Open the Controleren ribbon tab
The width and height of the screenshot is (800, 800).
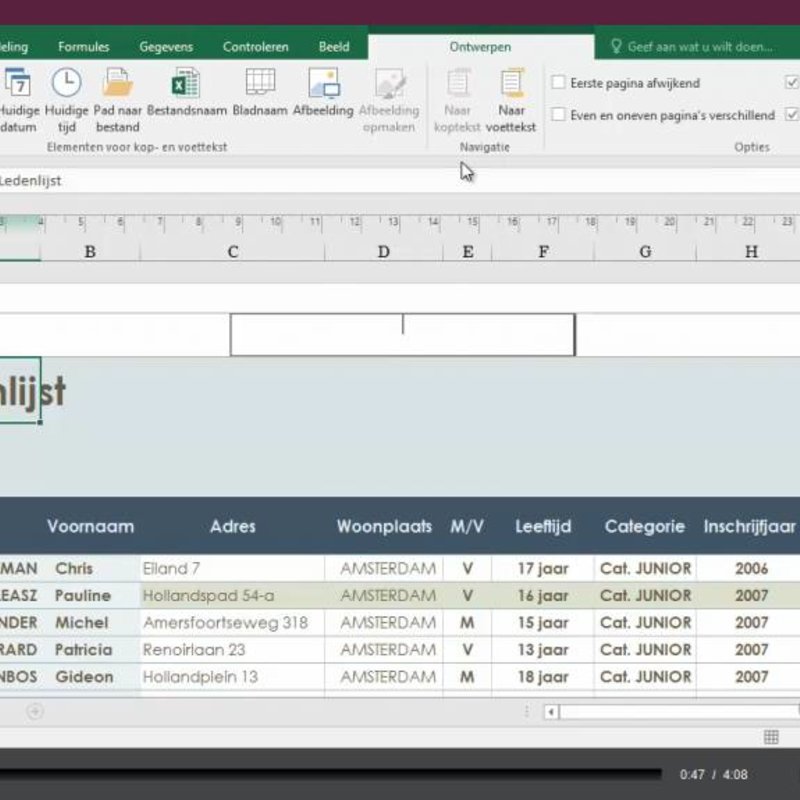coord(256,47)
